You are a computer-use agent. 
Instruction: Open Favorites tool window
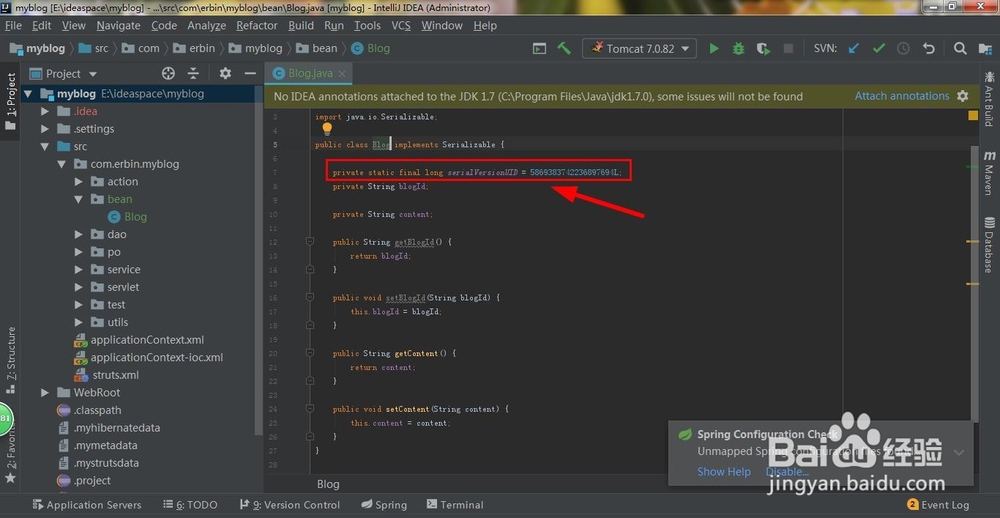pyautogui.click(x=10, y=453)
